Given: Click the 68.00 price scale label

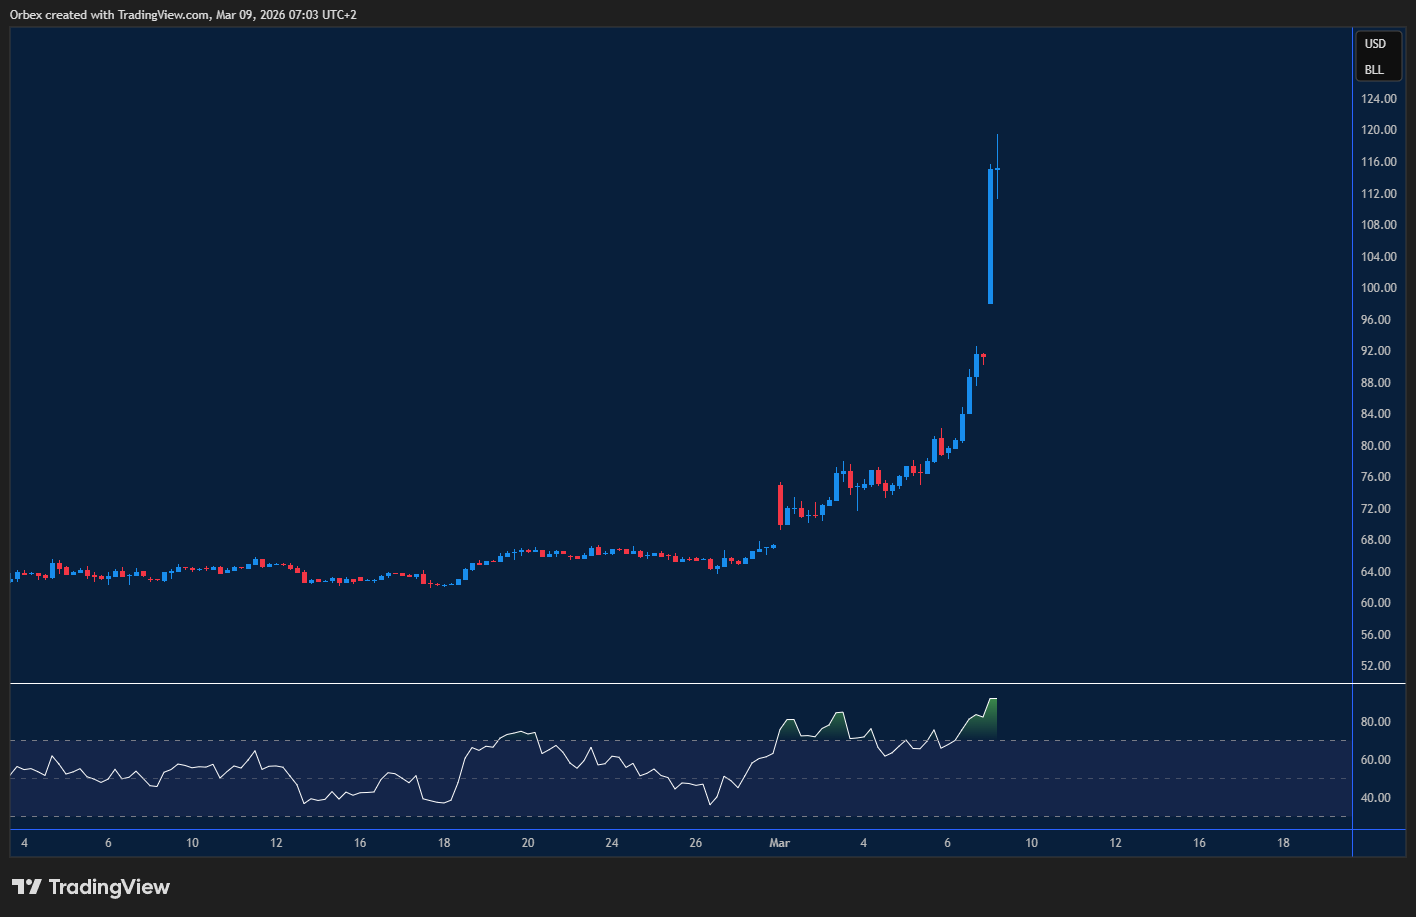Looking at the screenshot, I should click(1376, 540).
